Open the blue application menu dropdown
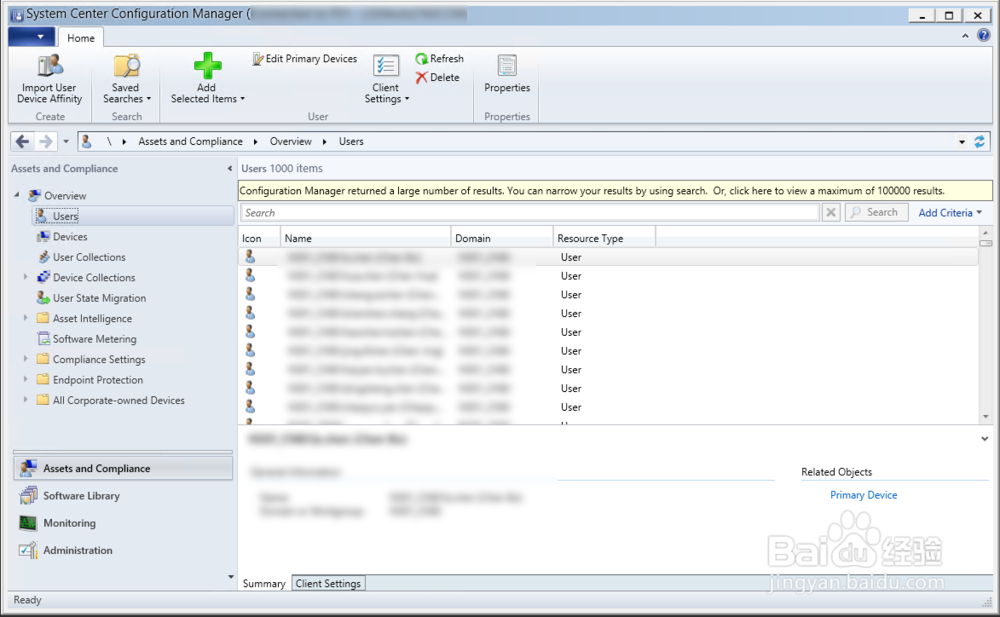This screenshot has height=617, width=1000. click(31, 37)
